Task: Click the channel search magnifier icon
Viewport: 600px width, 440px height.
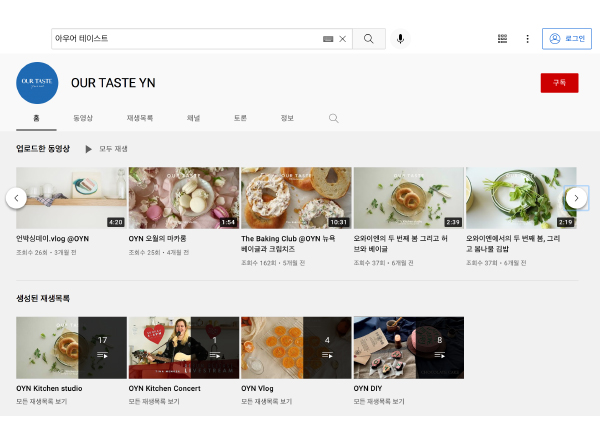Action: pyautogui.click(x=334, y=118)
